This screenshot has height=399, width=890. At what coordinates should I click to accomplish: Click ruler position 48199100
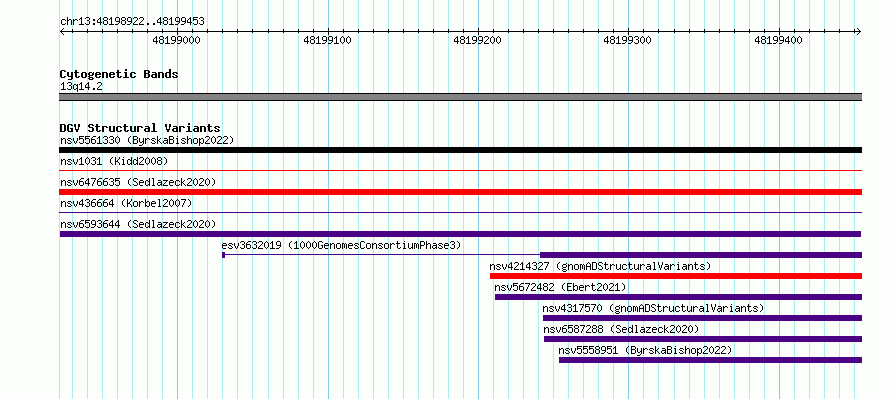328,40
